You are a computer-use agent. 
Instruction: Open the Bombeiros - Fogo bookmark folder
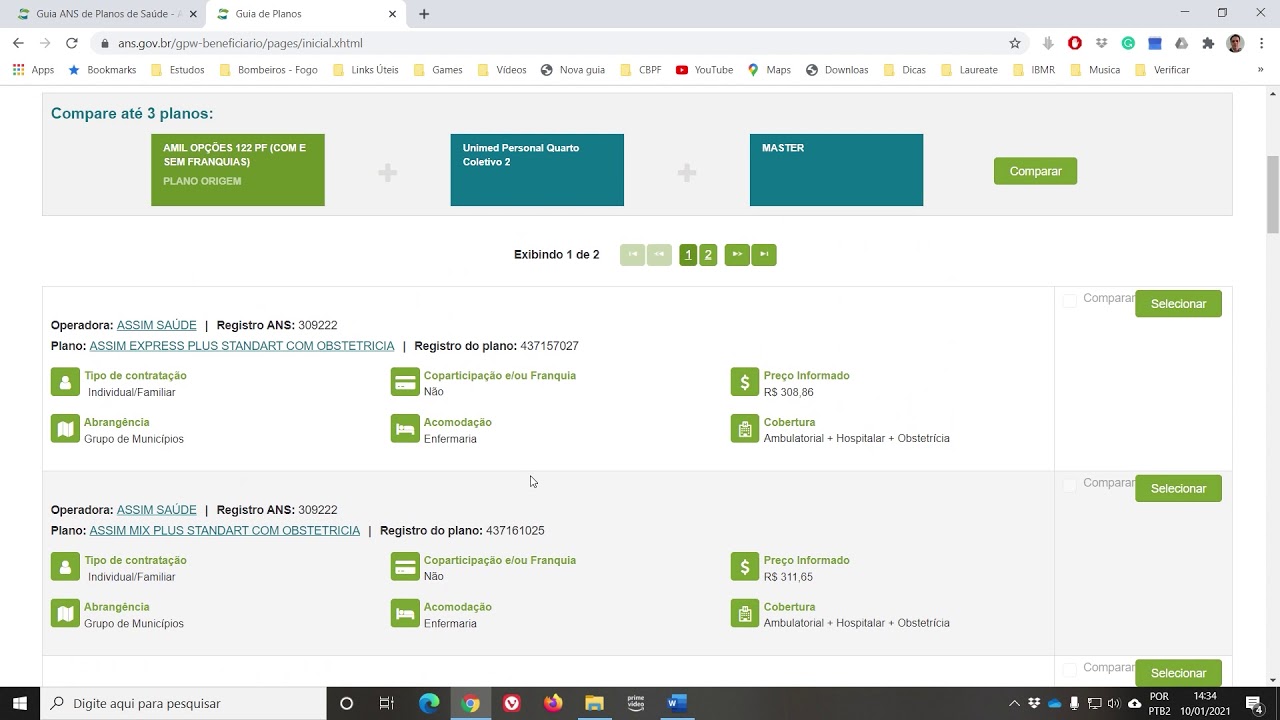pos(268,70)
